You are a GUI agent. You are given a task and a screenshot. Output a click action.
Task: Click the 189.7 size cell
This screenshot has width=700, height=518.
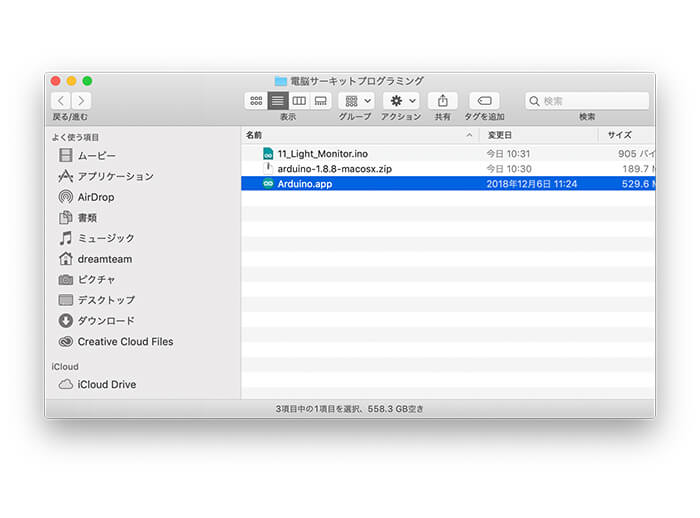coord(638,169)
